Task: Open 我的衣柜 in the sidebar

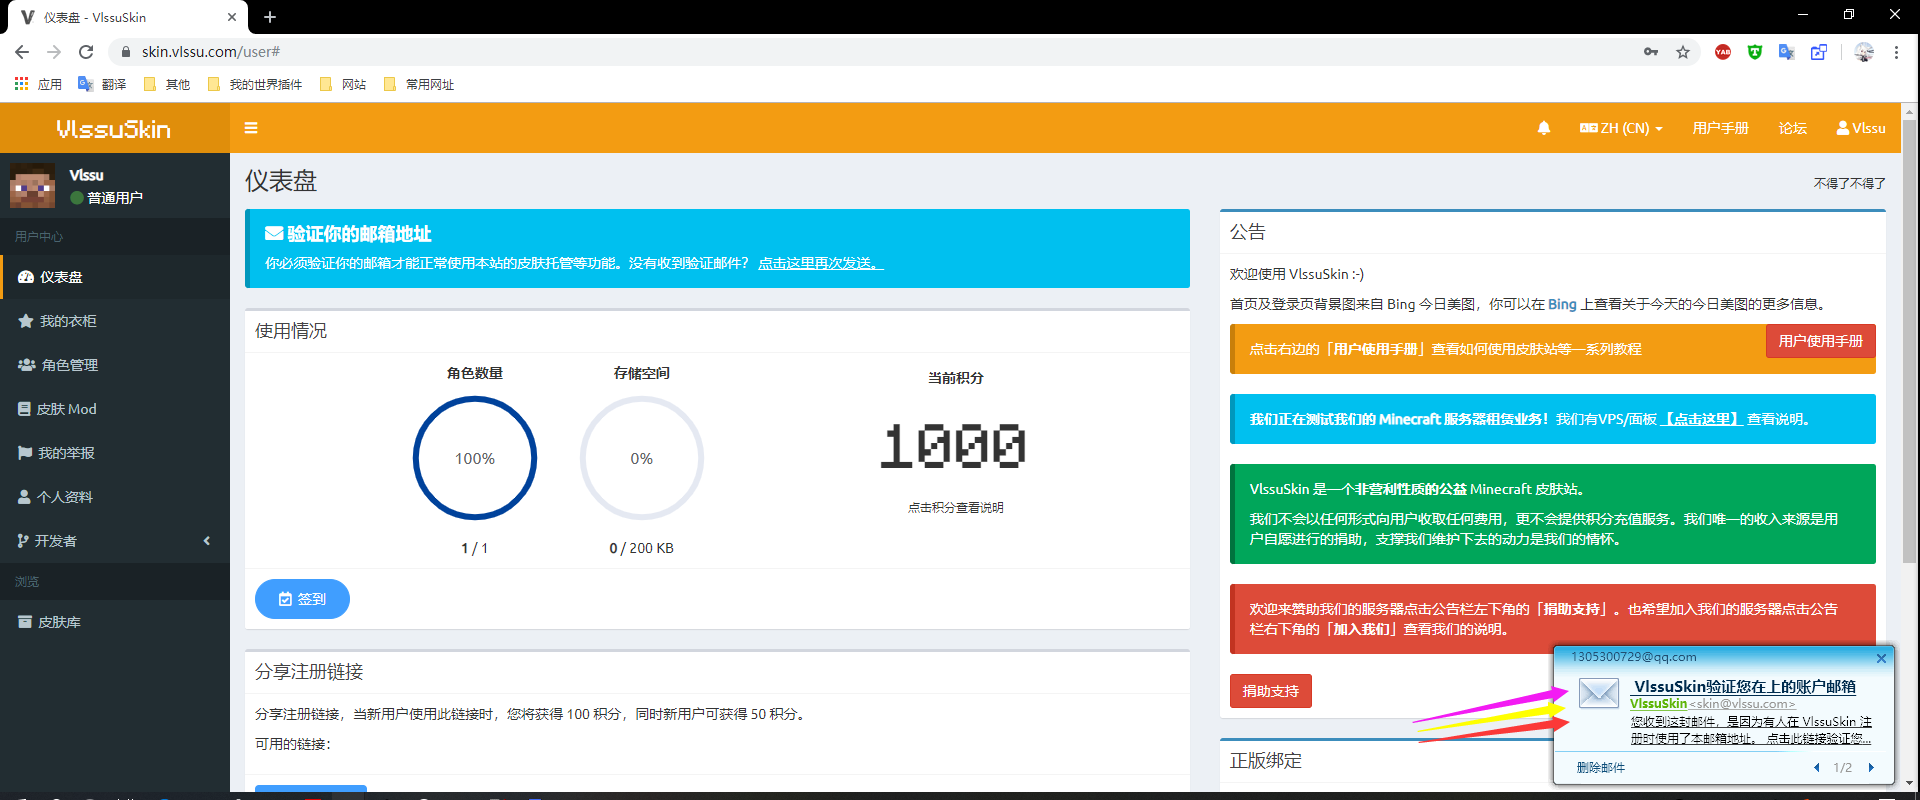Action: (67, 321)
